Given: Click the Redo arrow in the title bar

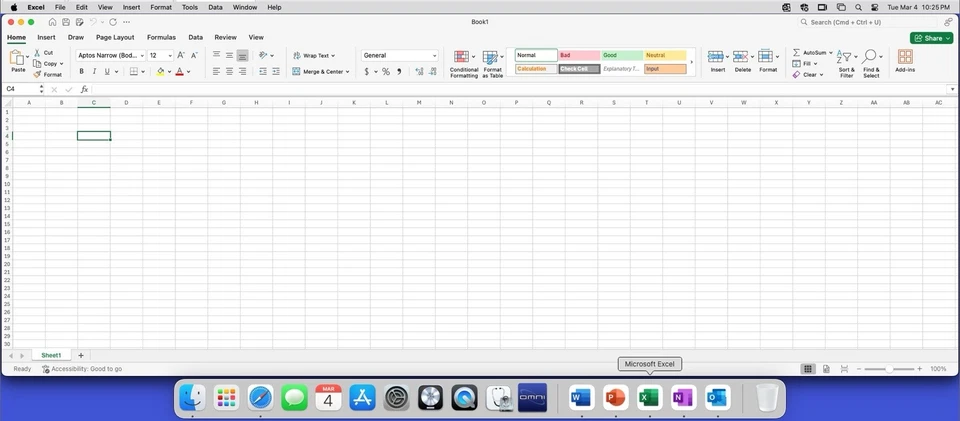Looking at the screenshot, I should click(113, 22).
